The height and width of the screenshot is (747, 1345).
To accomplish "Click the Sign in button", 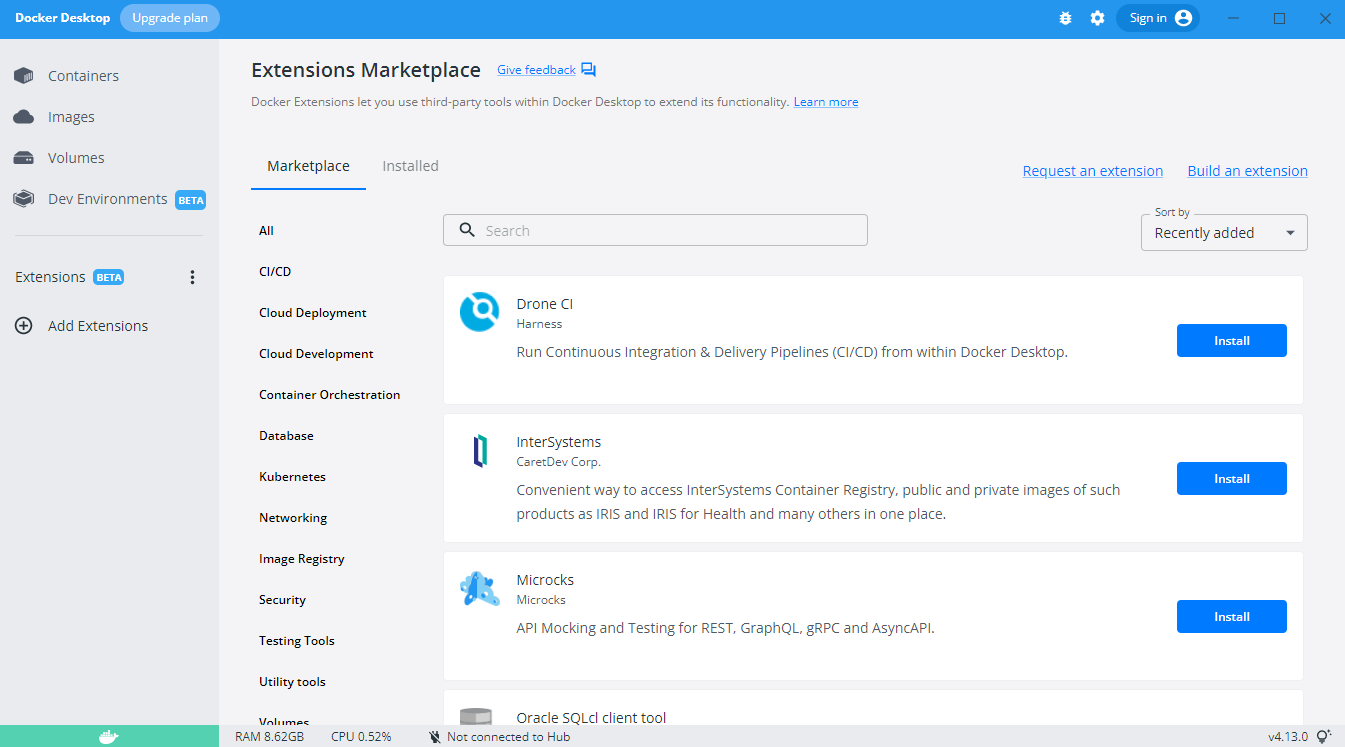I will pyautogui.click(x=1157, y=18).
